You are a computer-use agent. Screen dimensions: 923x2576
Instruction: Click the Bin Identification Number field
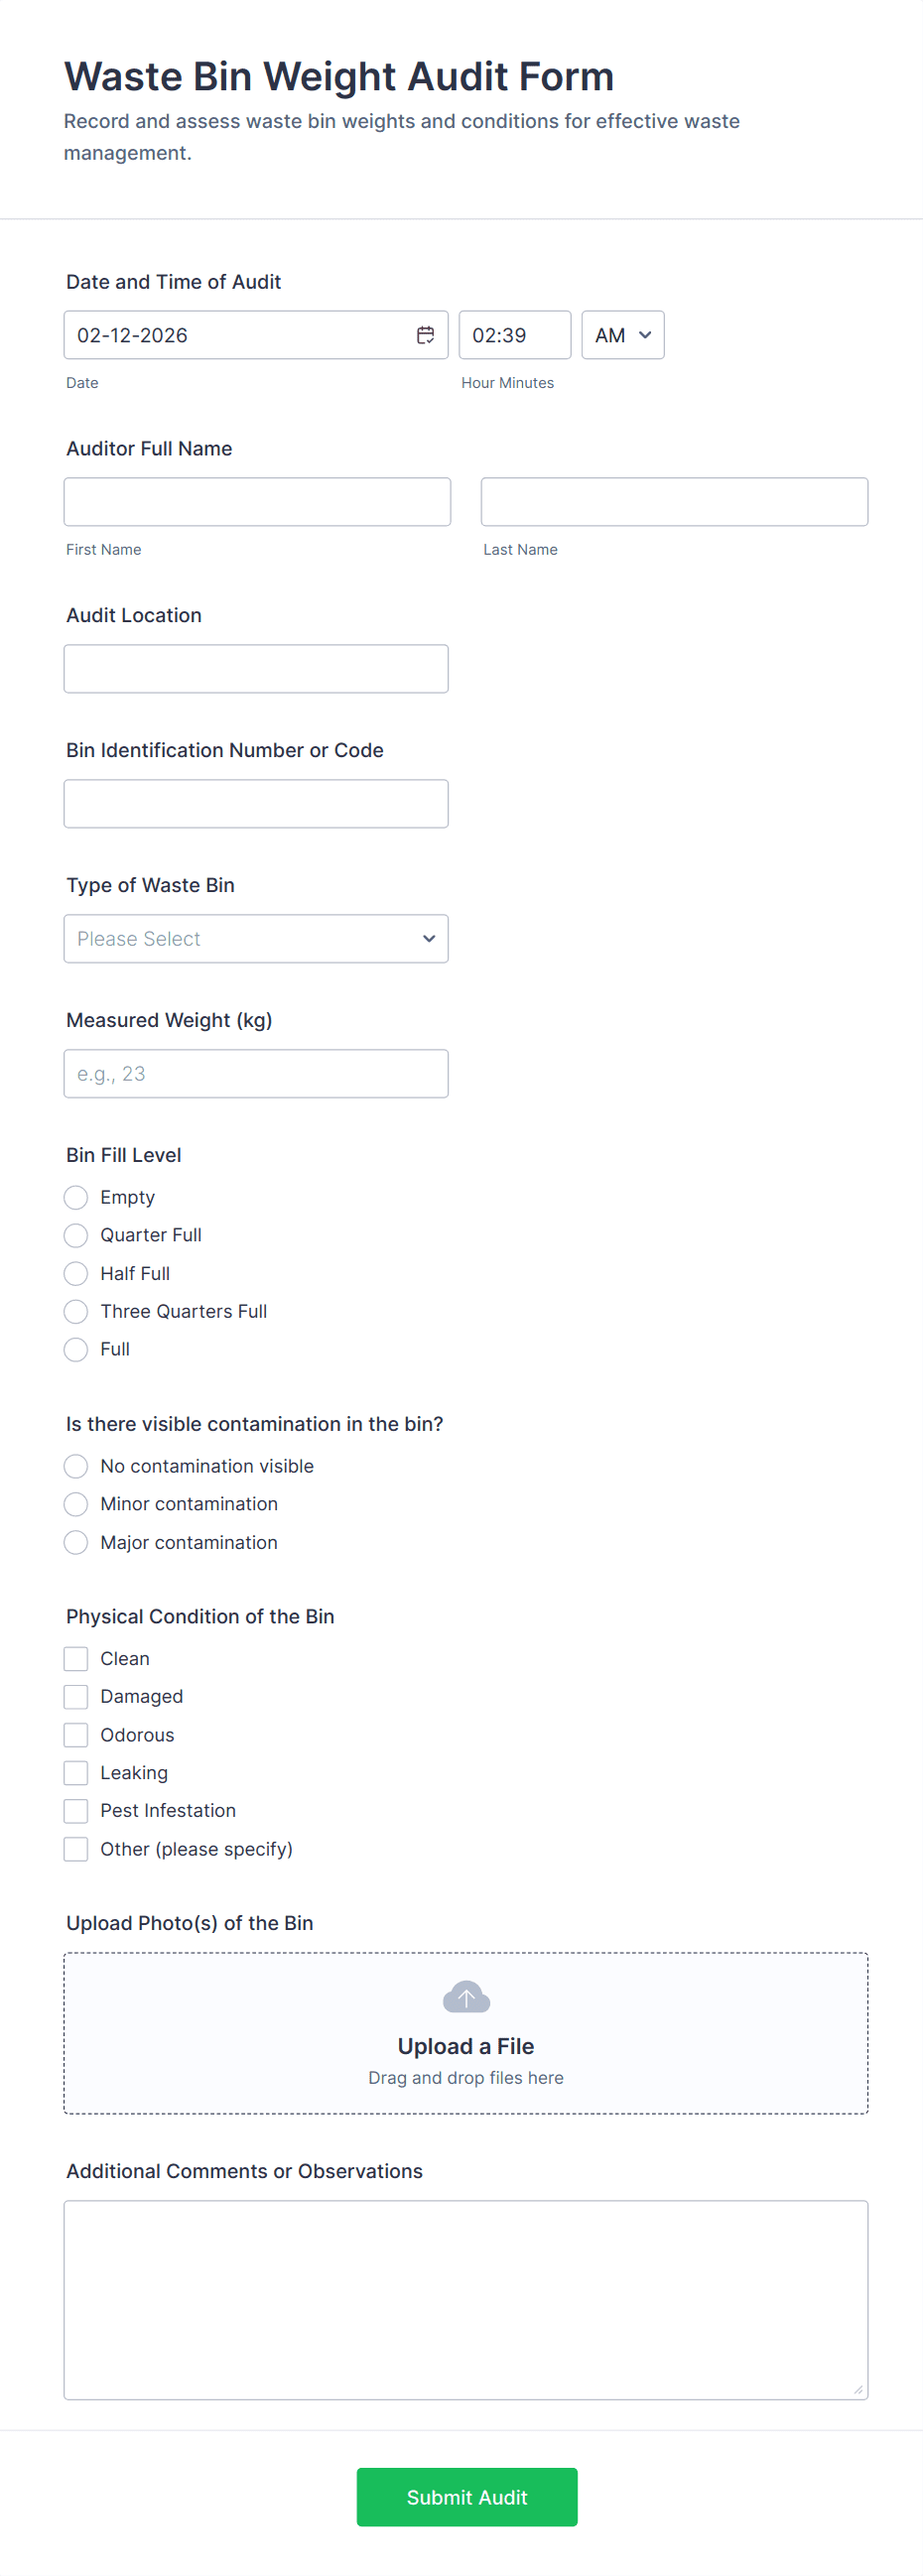click(x=256, y=803)
